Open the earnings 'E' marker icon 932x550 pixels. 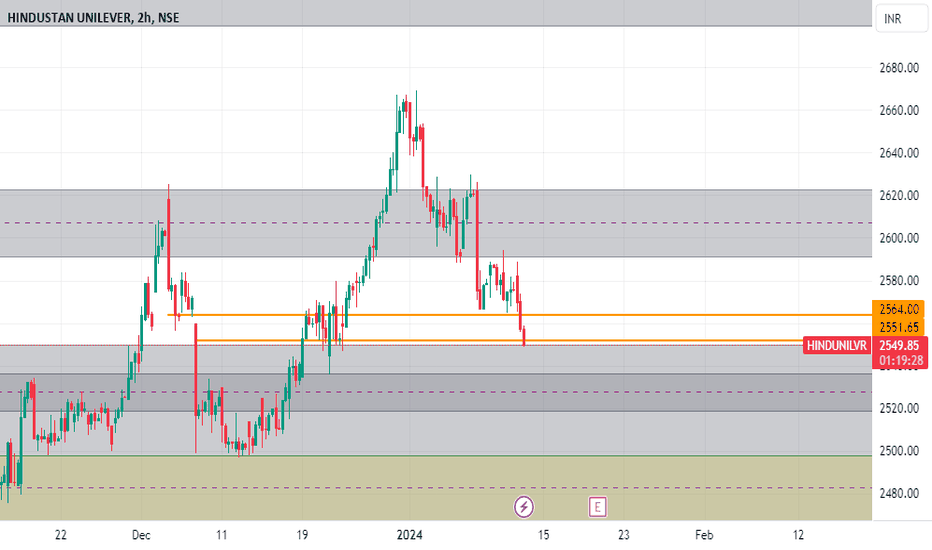597,507
